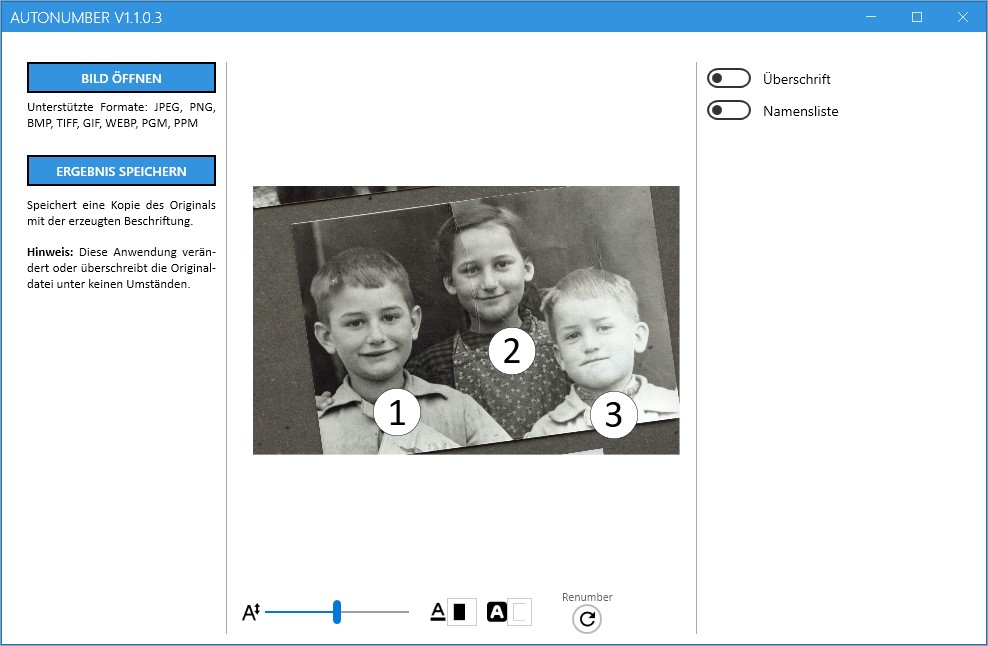The width and height of the screenshot is (988, 646).
Task: Select number label 3 on the photo
Action: pyautogui.click(x=613, y=415)
